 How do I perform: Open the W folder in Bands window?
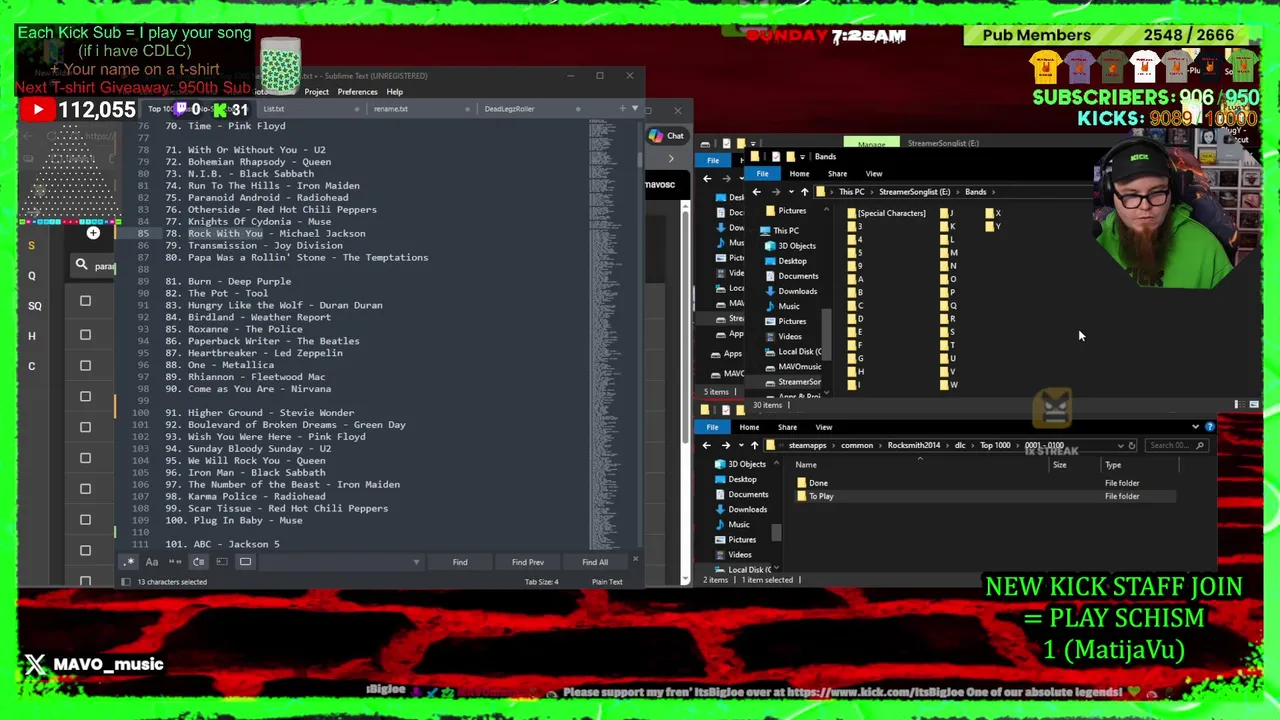coord(949,385)
